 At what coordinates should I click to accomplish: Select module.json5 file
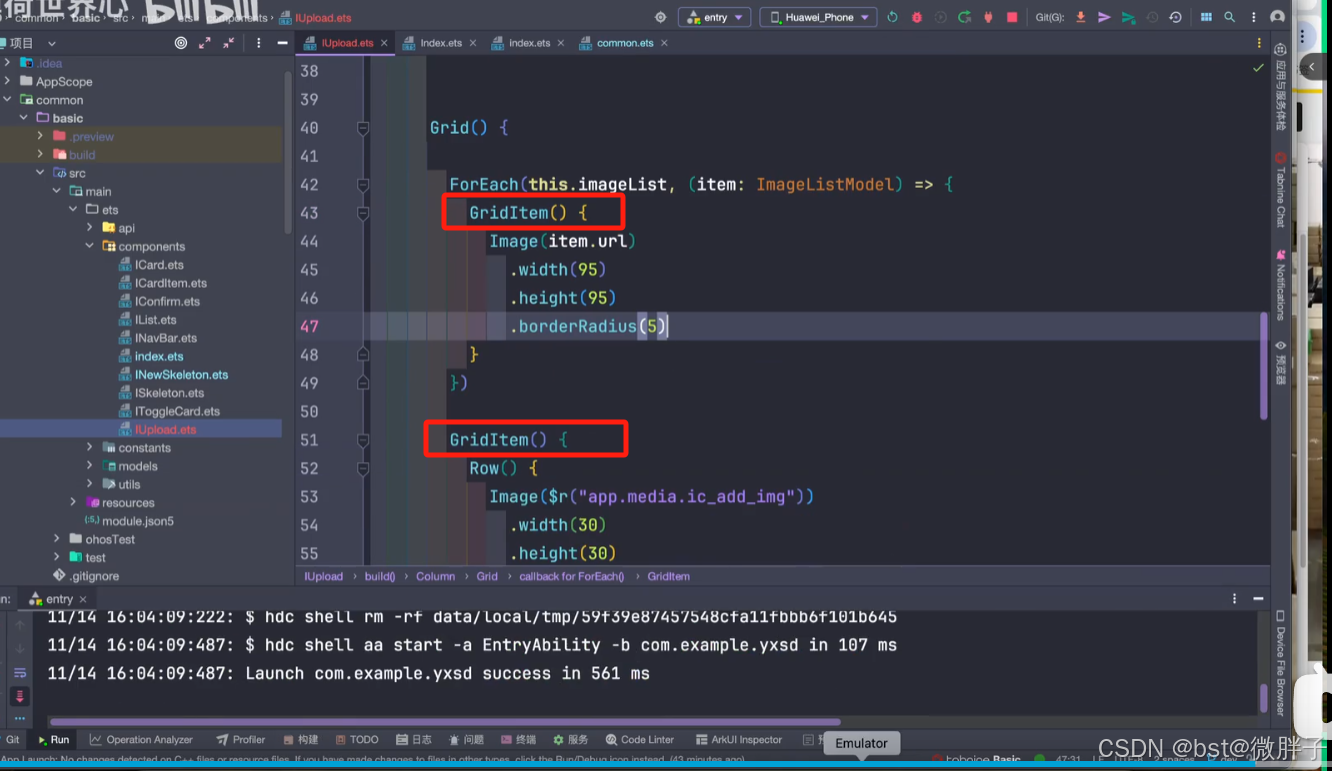tap(137, 521)
